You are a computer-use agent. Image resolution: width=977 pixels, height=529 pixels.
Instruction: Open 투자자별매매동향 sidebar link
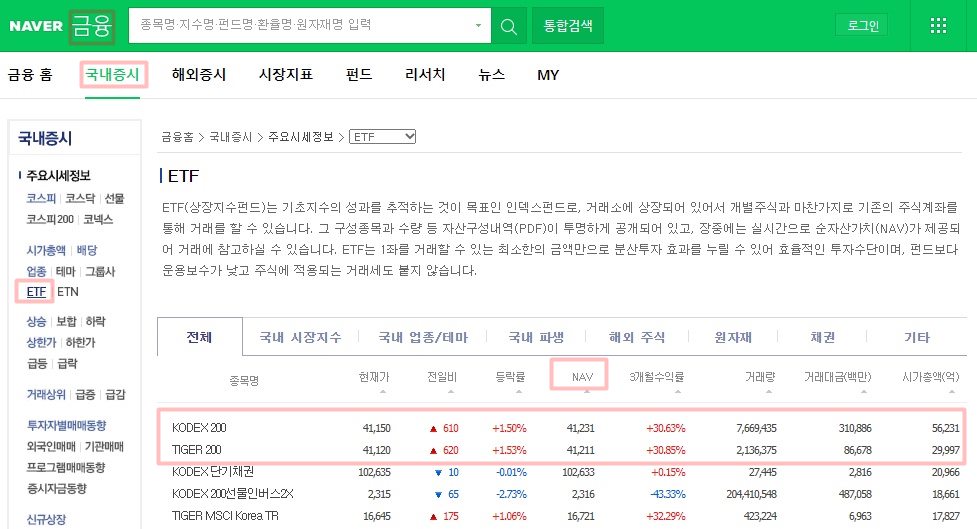(66, 425)
